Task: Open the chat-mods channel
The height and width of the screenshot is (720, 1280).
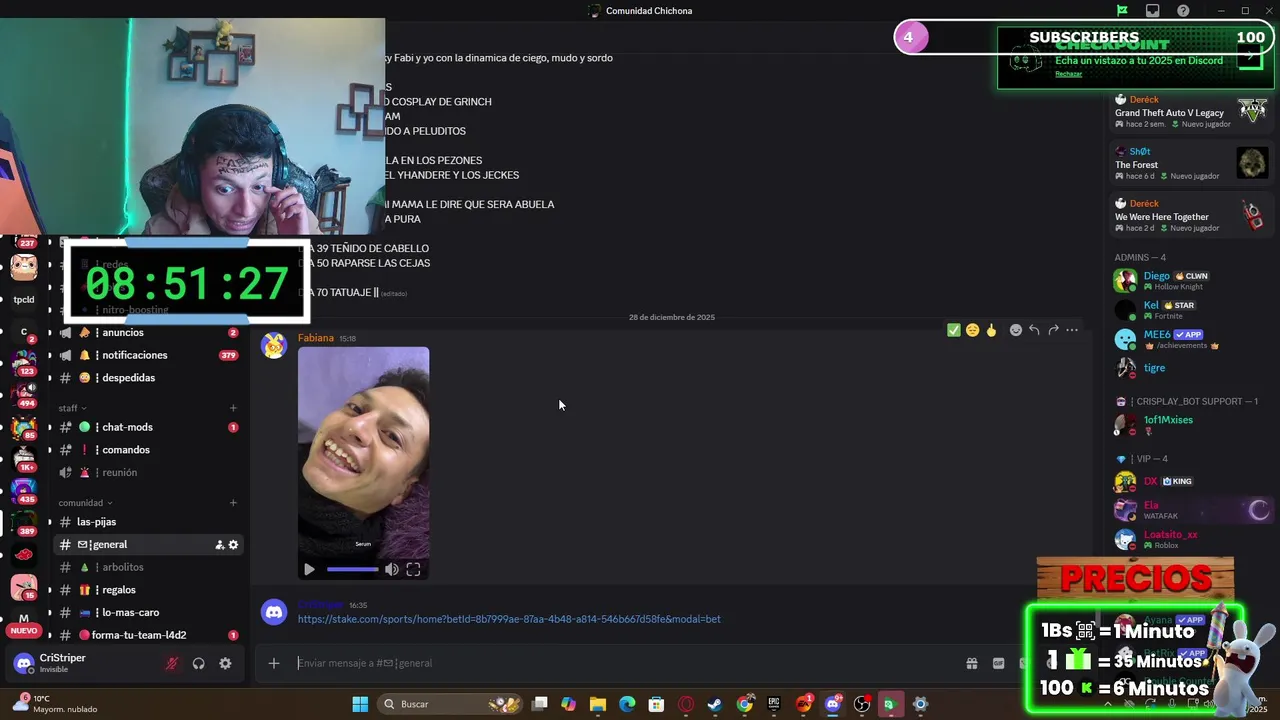Action: pos(149,427)
